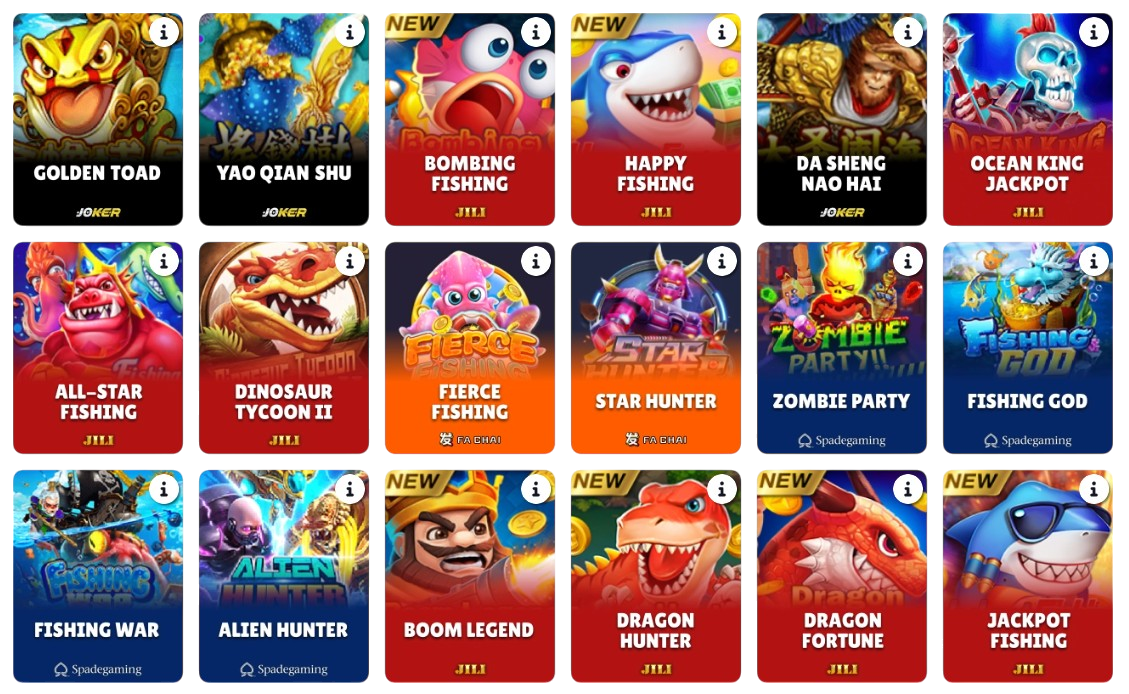Click info icon on Yao Qian Shu

click(x=350, y=32)
